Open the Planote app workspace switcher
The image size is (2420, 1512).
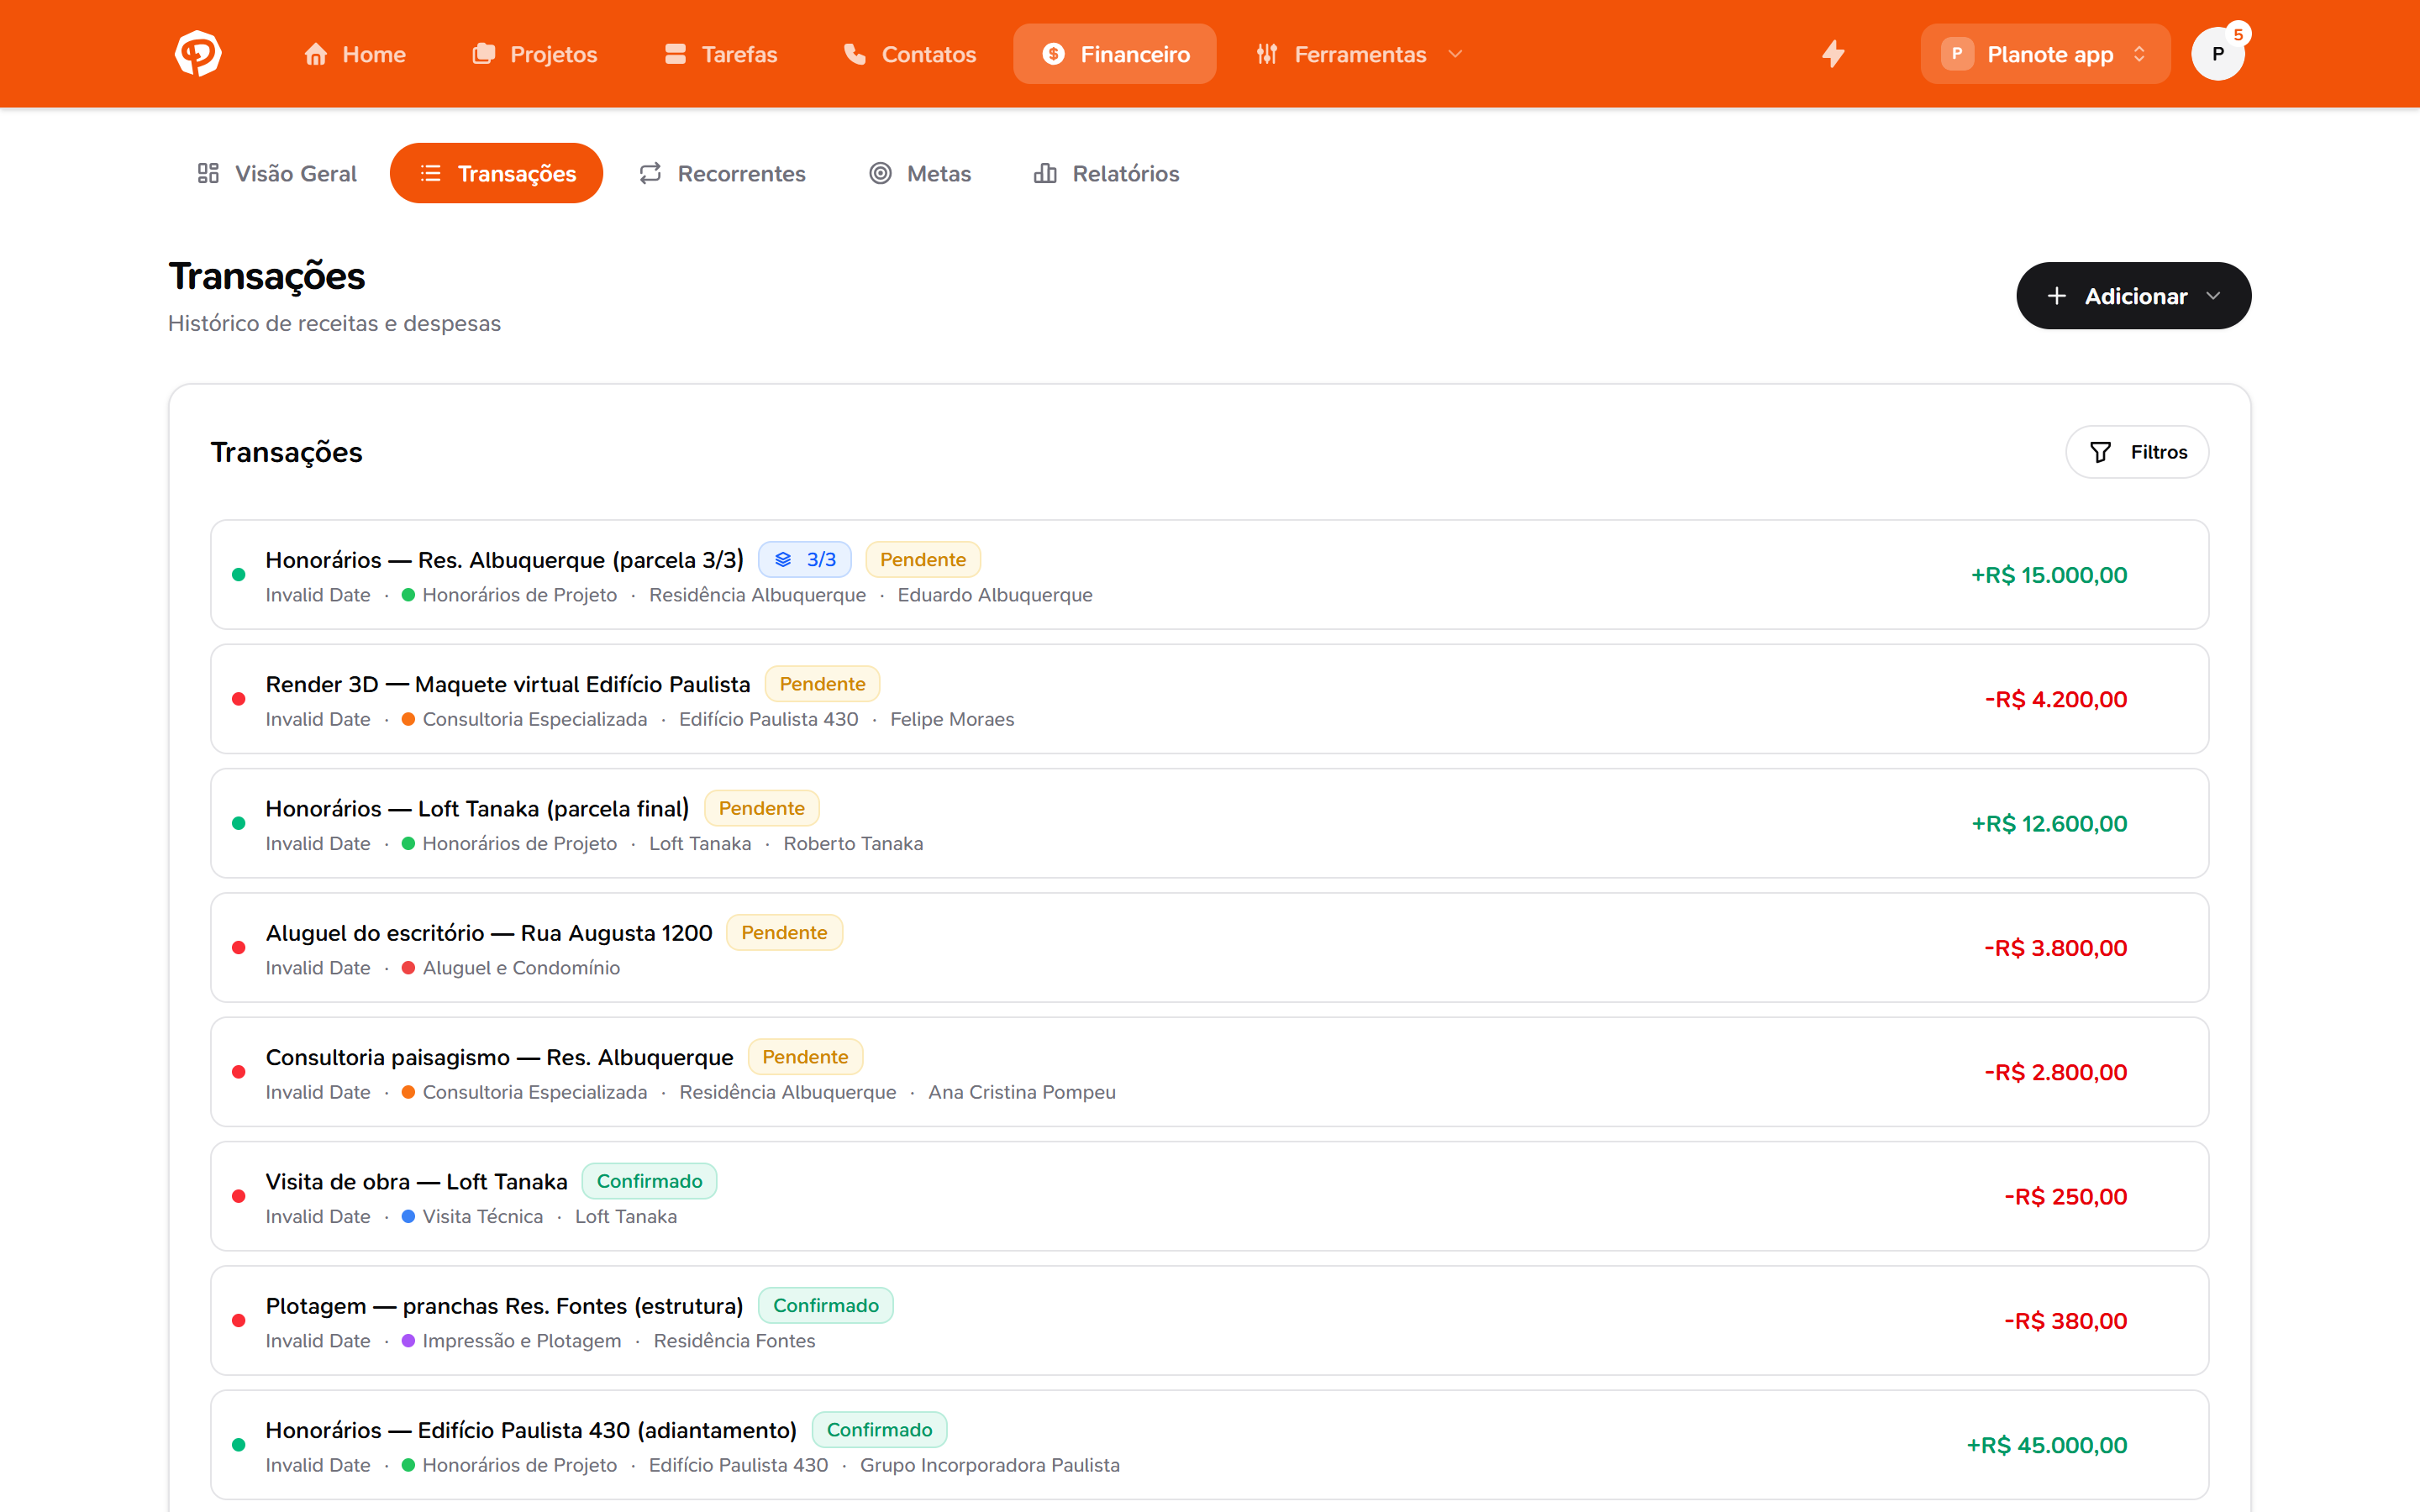tap(2045, 54)
